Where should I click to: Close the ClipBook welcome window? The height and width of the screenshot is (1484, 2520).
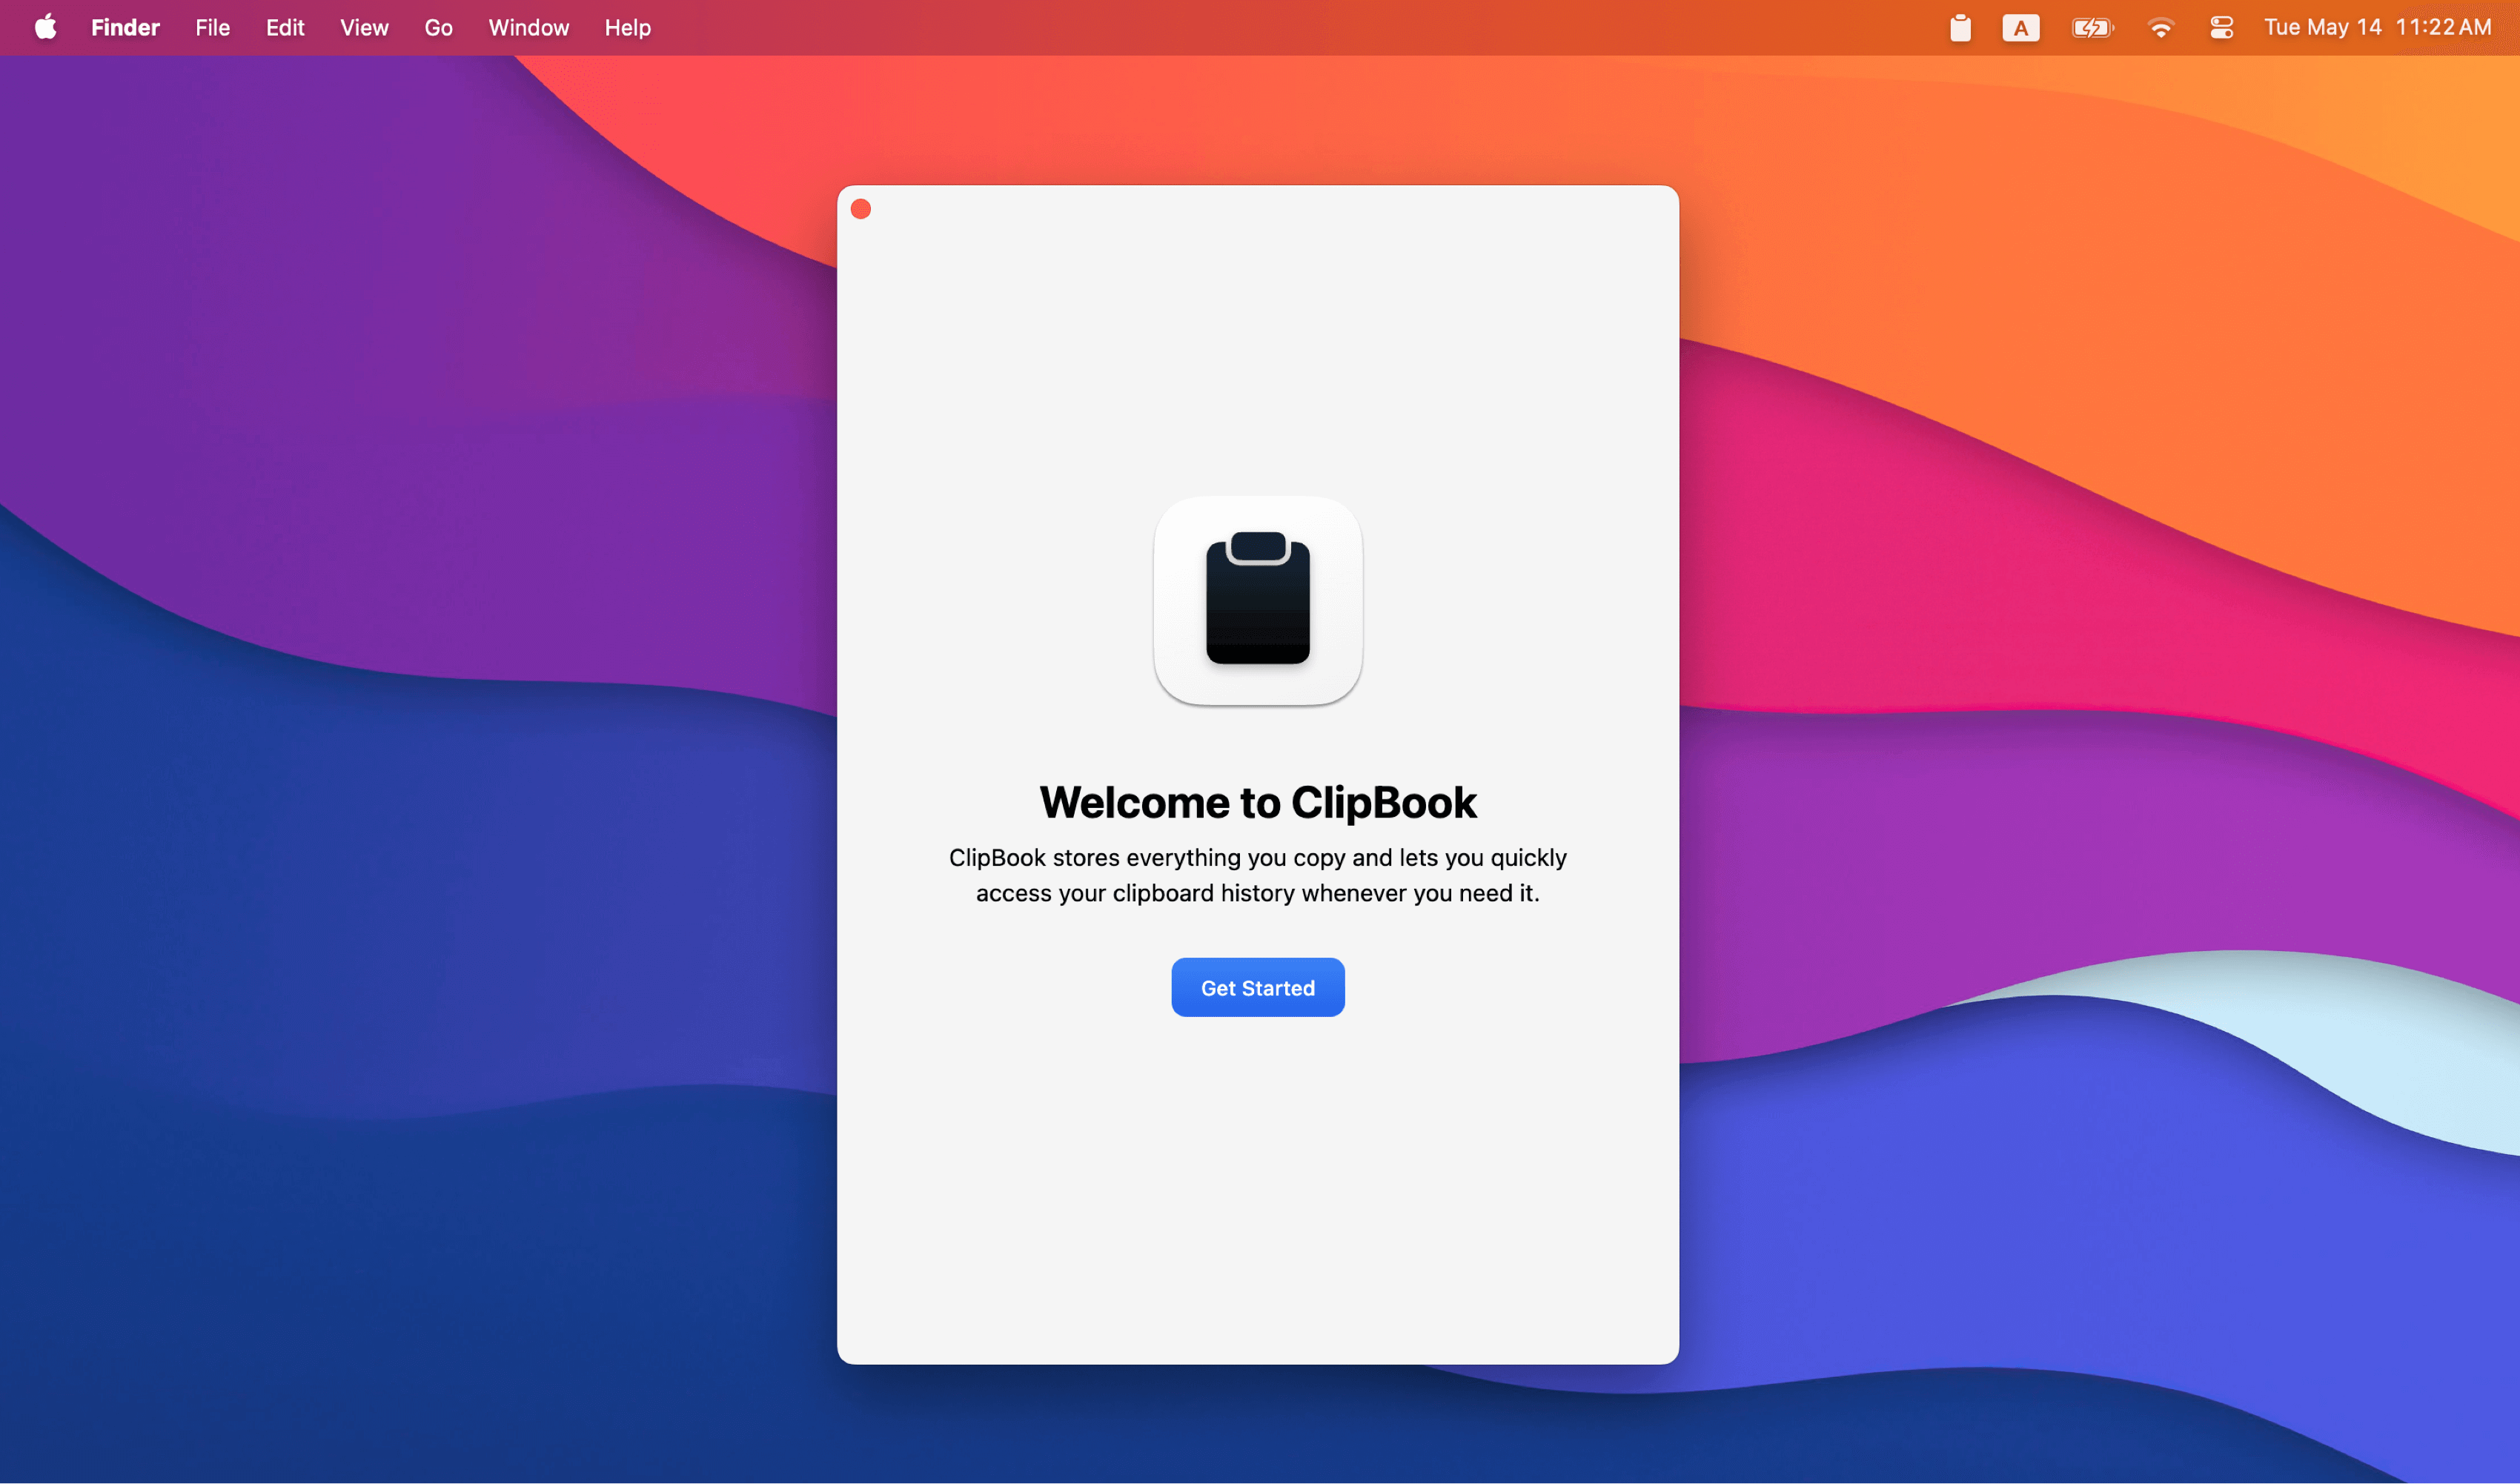click(861, 208)
